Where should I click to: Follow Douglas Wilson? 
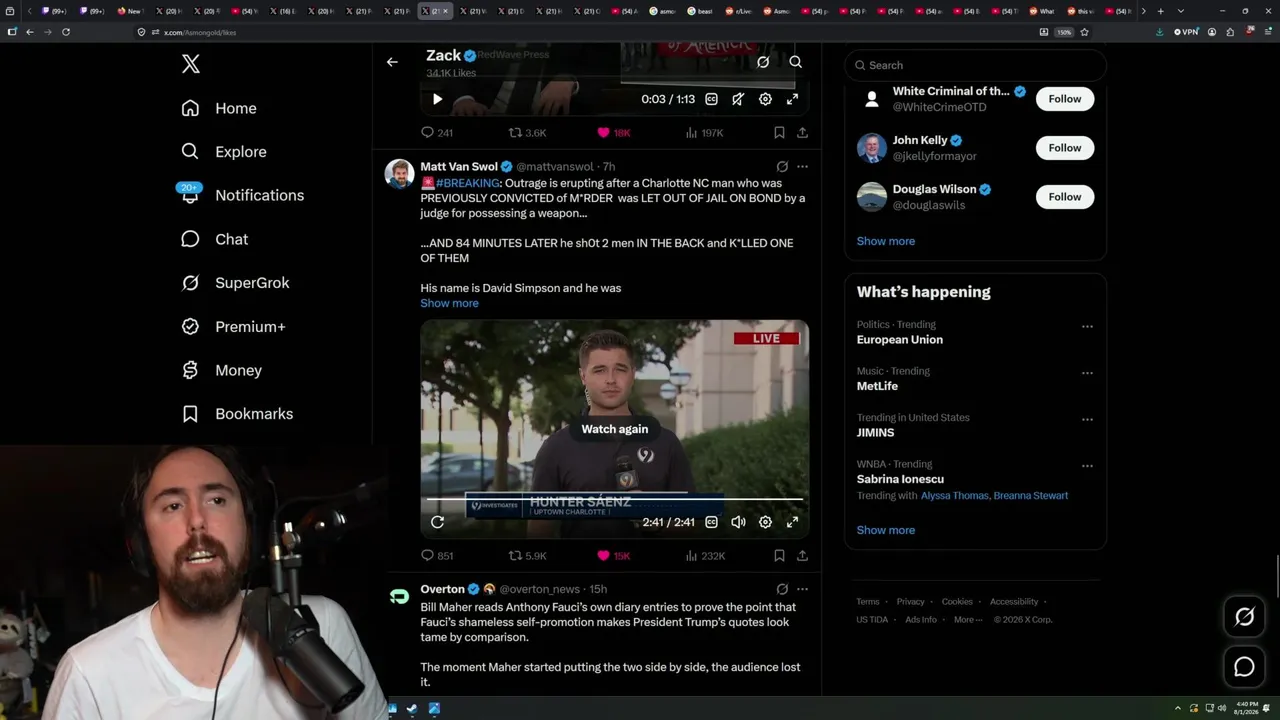1065,197
